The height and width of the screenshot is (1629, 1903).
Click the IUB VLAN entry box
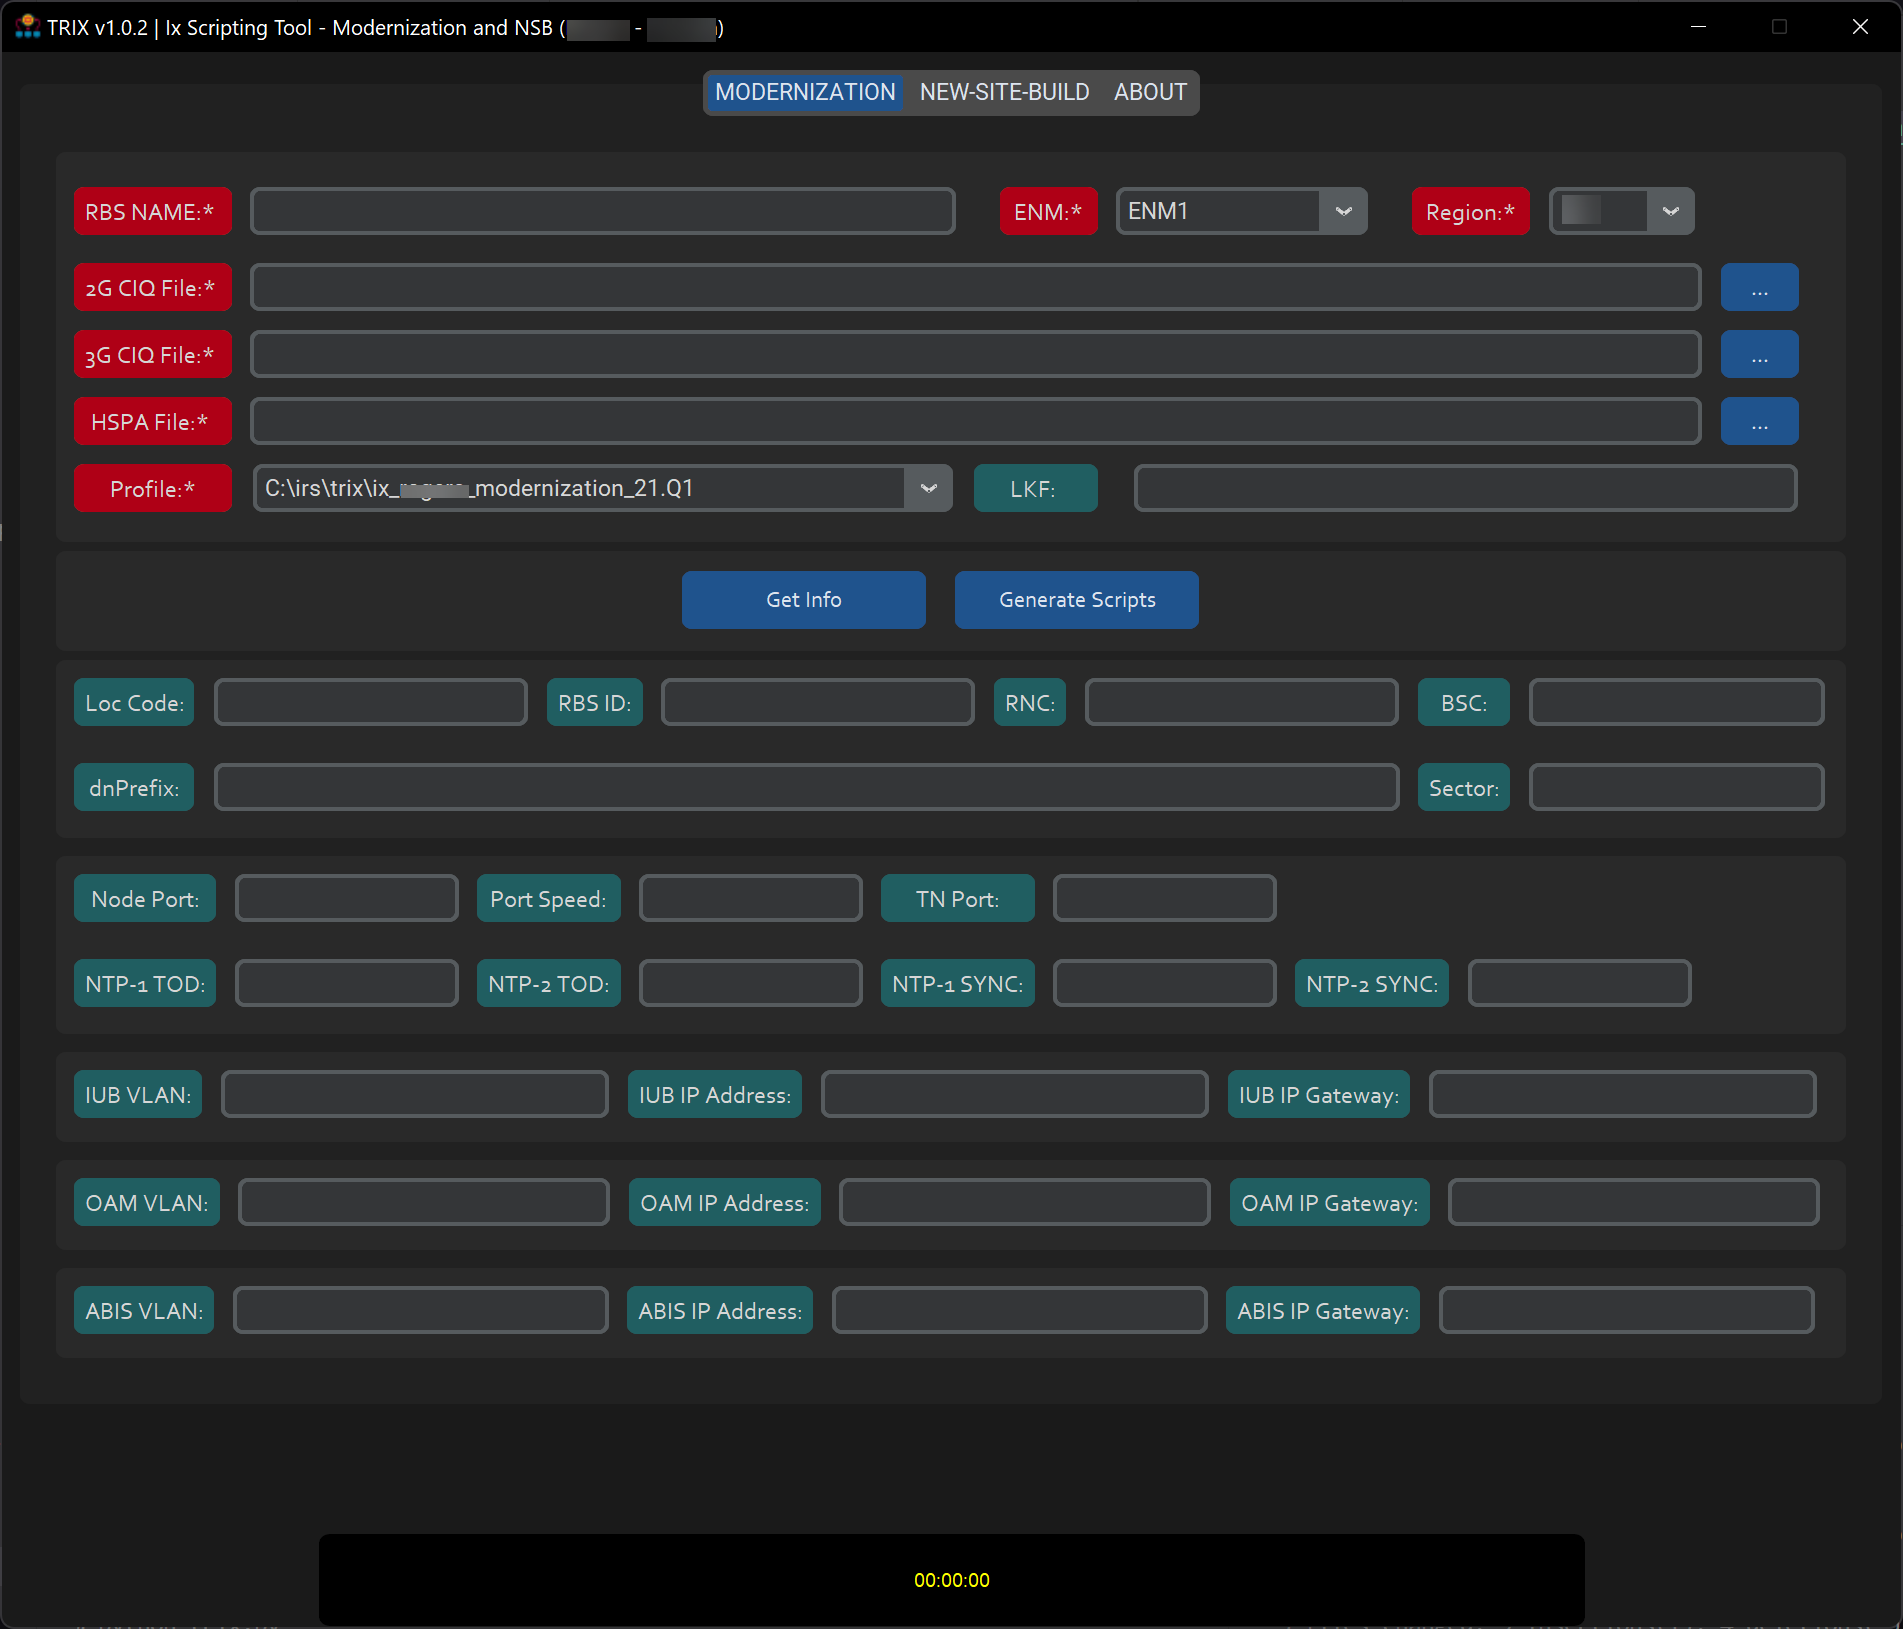[x=414, y=1094]
